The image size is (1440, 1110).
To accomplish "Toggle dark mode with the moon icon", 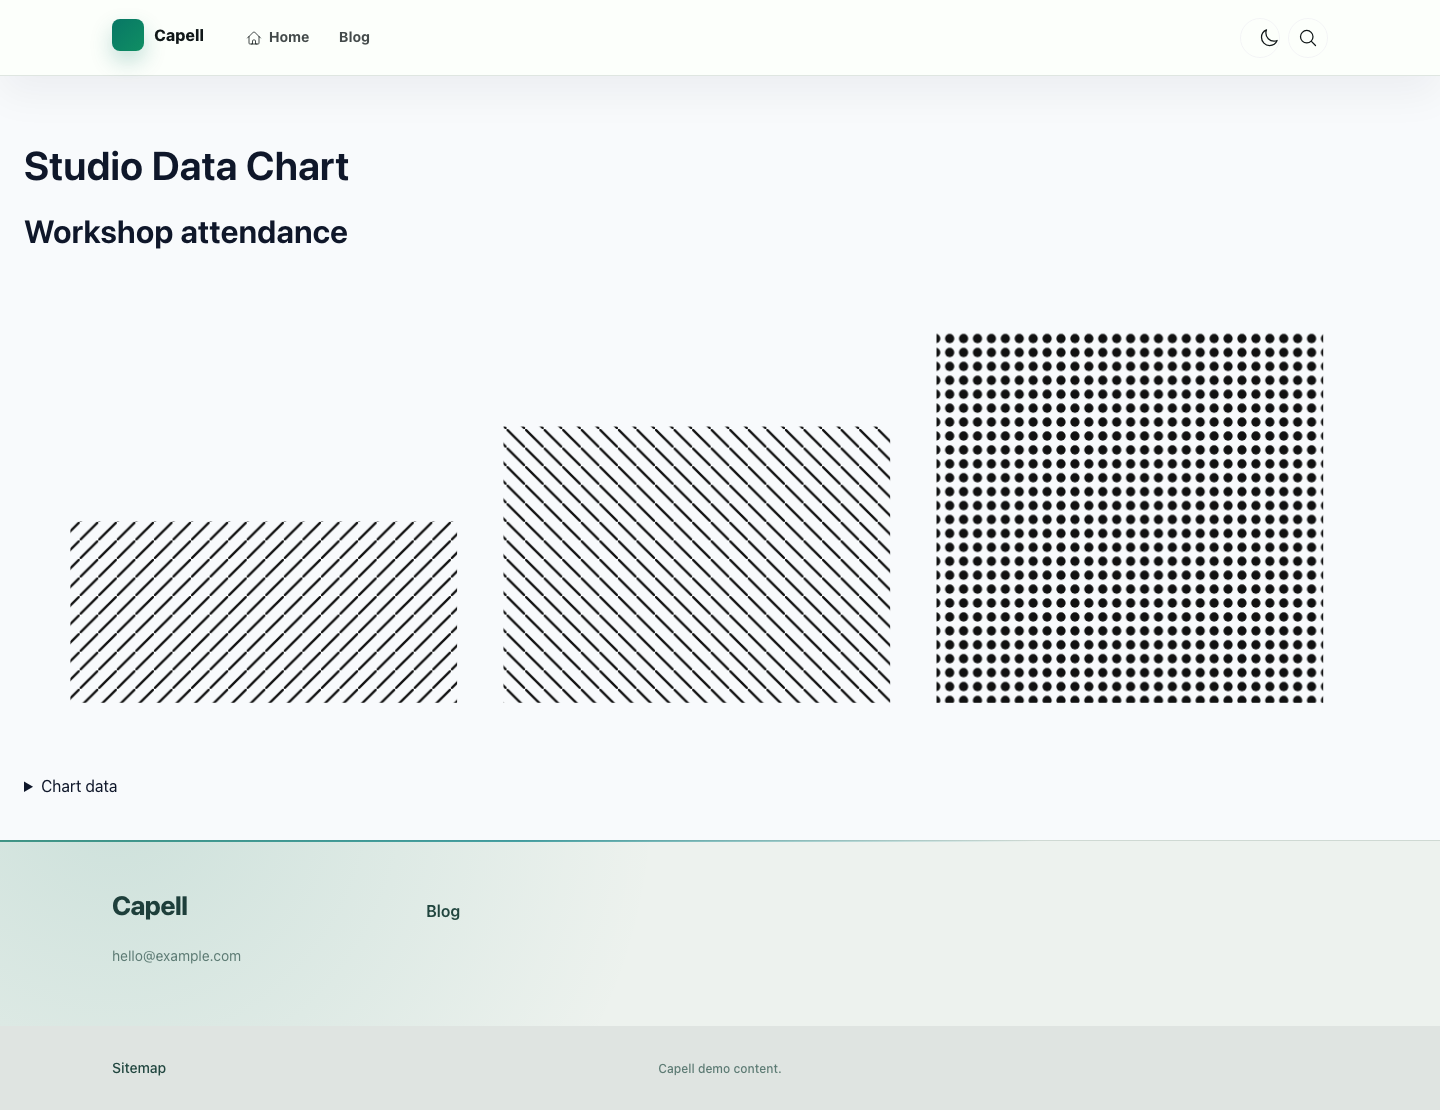I will coord(1269,38).
